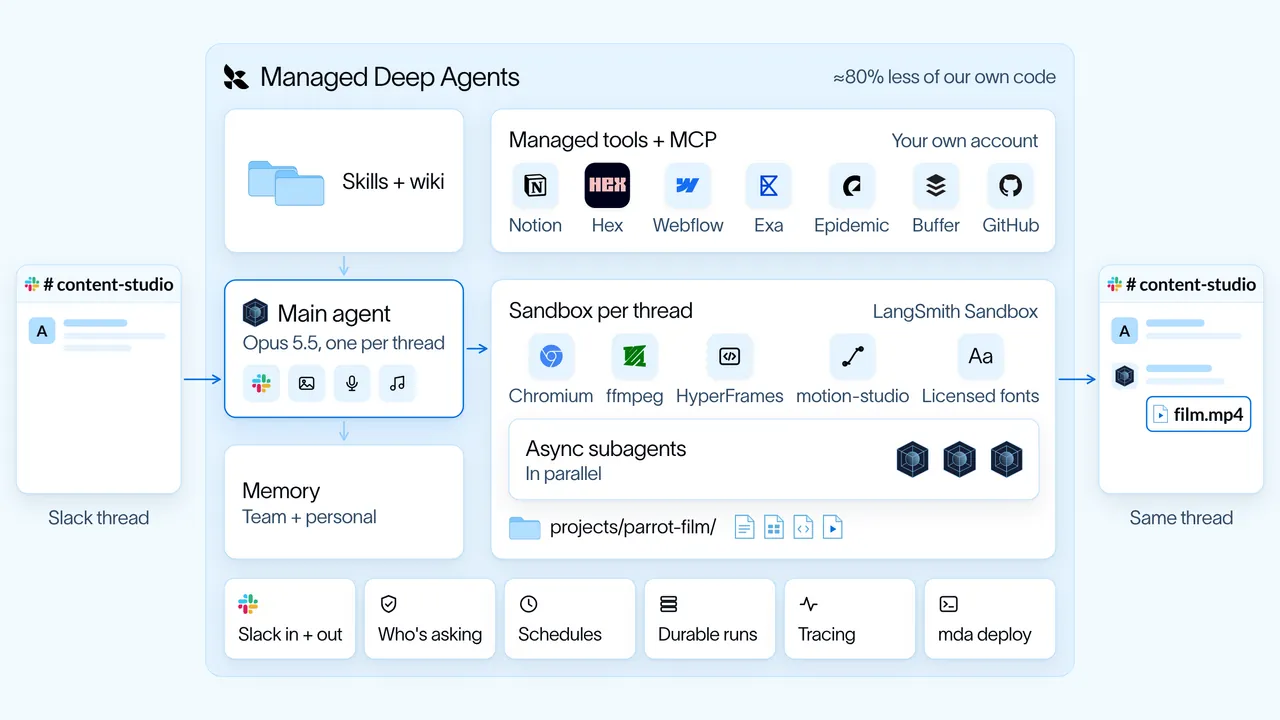Image resolution: width=1280 pixels, height=720 pixels.
Task: Open the Chromium sandbox icon
Action: (x=551, y=357)
